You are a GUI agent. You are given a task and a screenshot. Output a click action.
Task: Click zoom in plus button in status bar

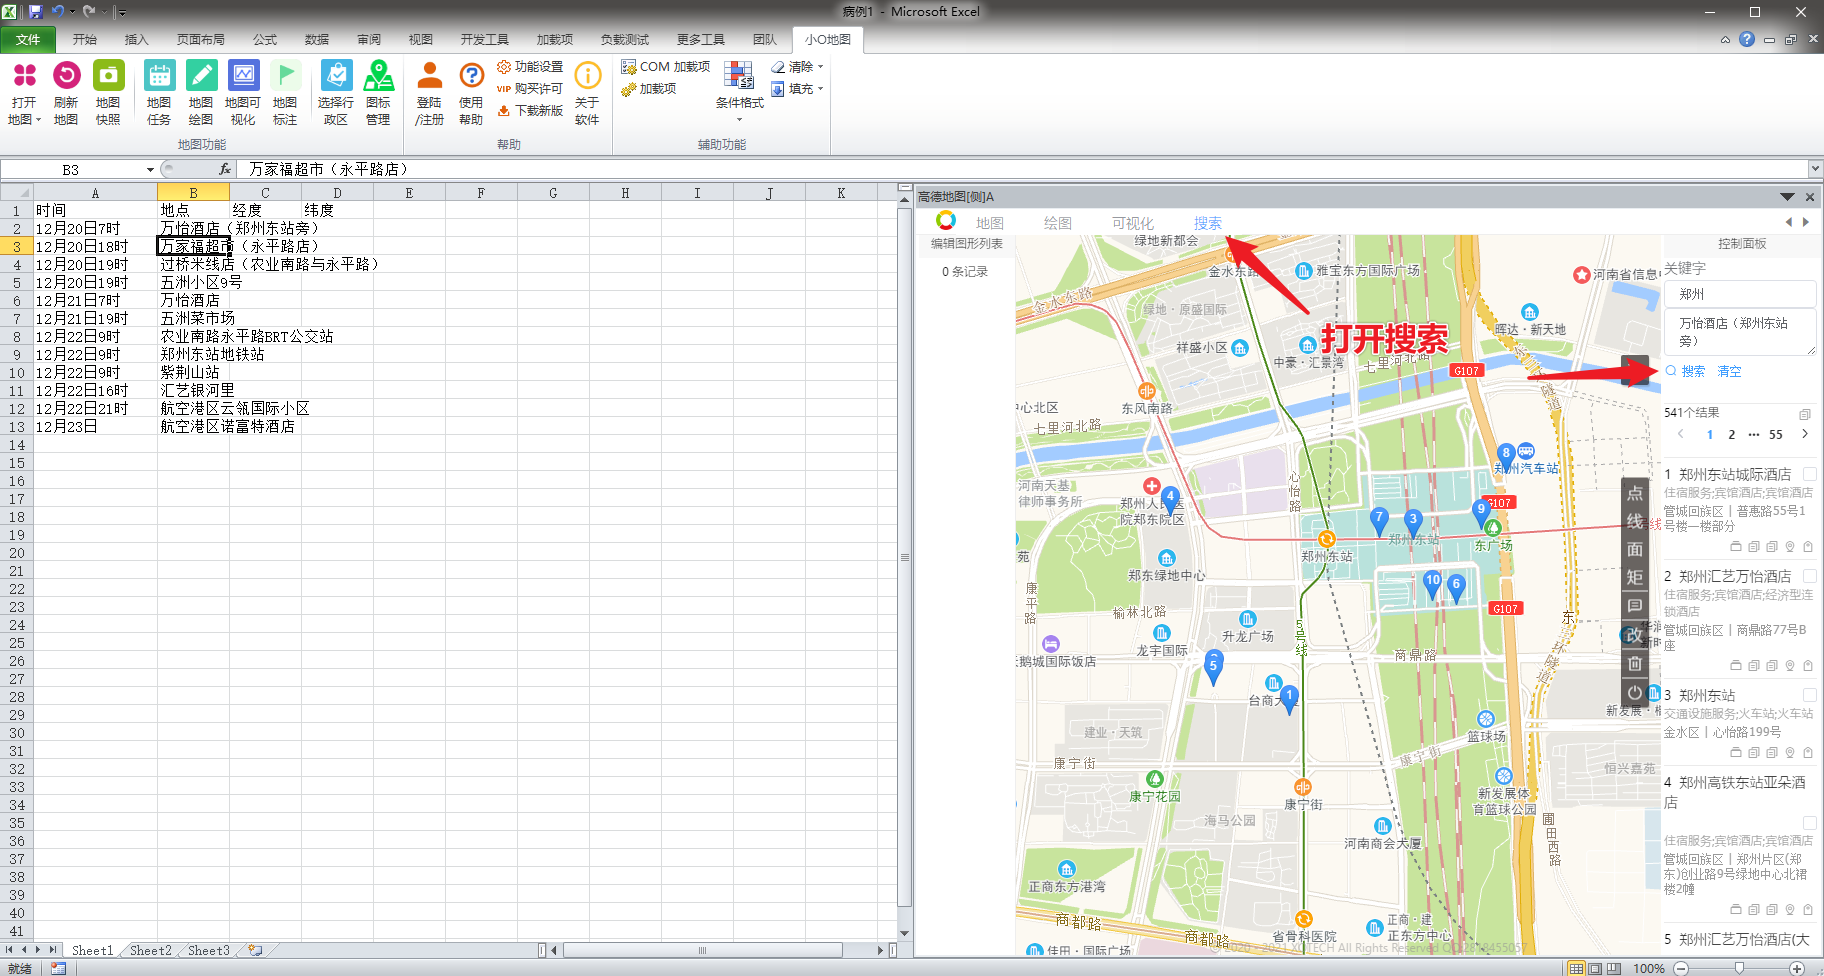1797,968
